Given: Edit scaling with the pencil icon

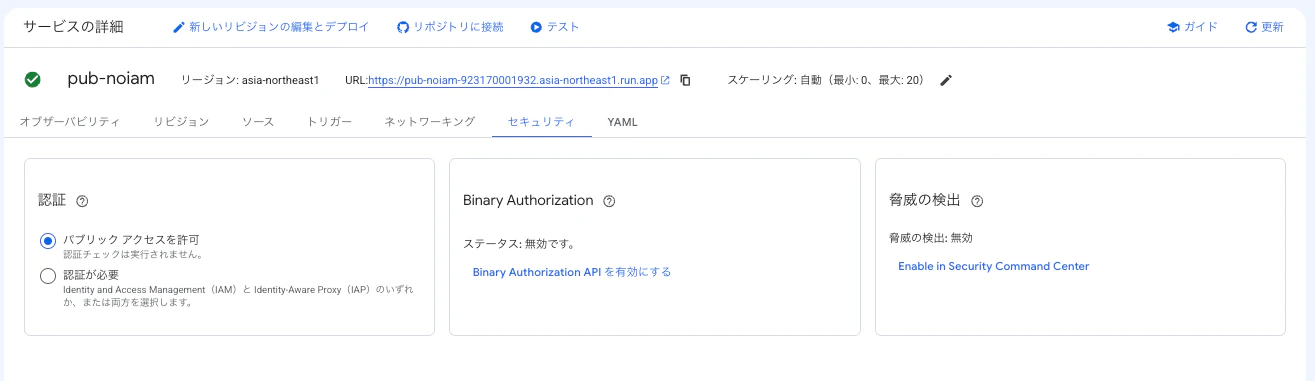Looking at the screenshot, I should click(946, 80).
